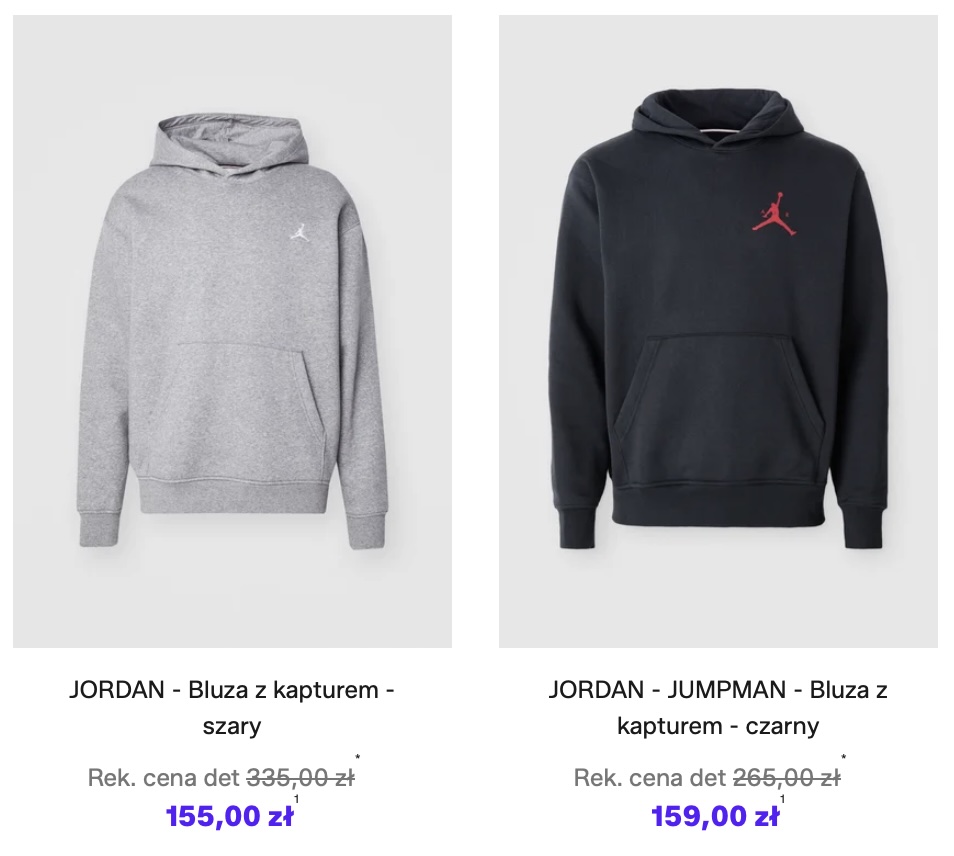Click the crossed-out 335,00 zł price
Viewport: 954px width, 856px height.
[x=300, y=778]
